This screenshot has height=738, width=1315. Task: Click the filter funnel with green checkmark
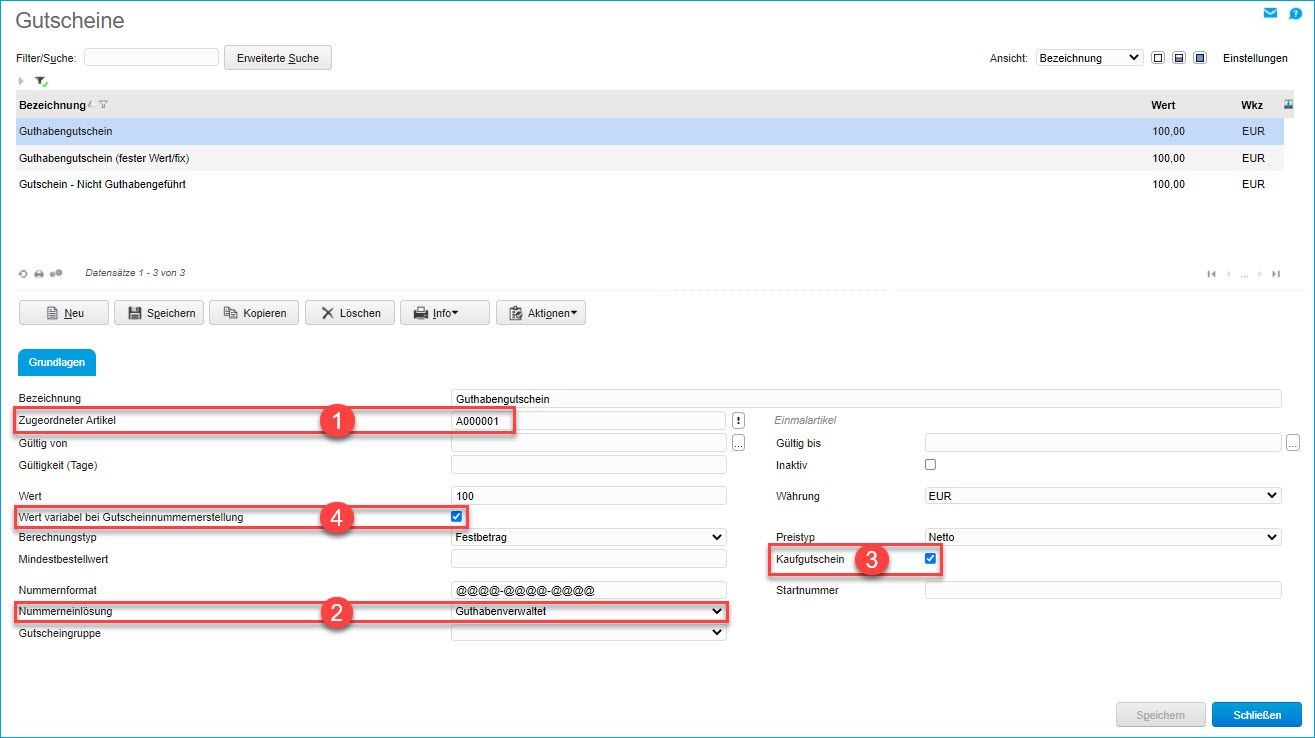41,81
